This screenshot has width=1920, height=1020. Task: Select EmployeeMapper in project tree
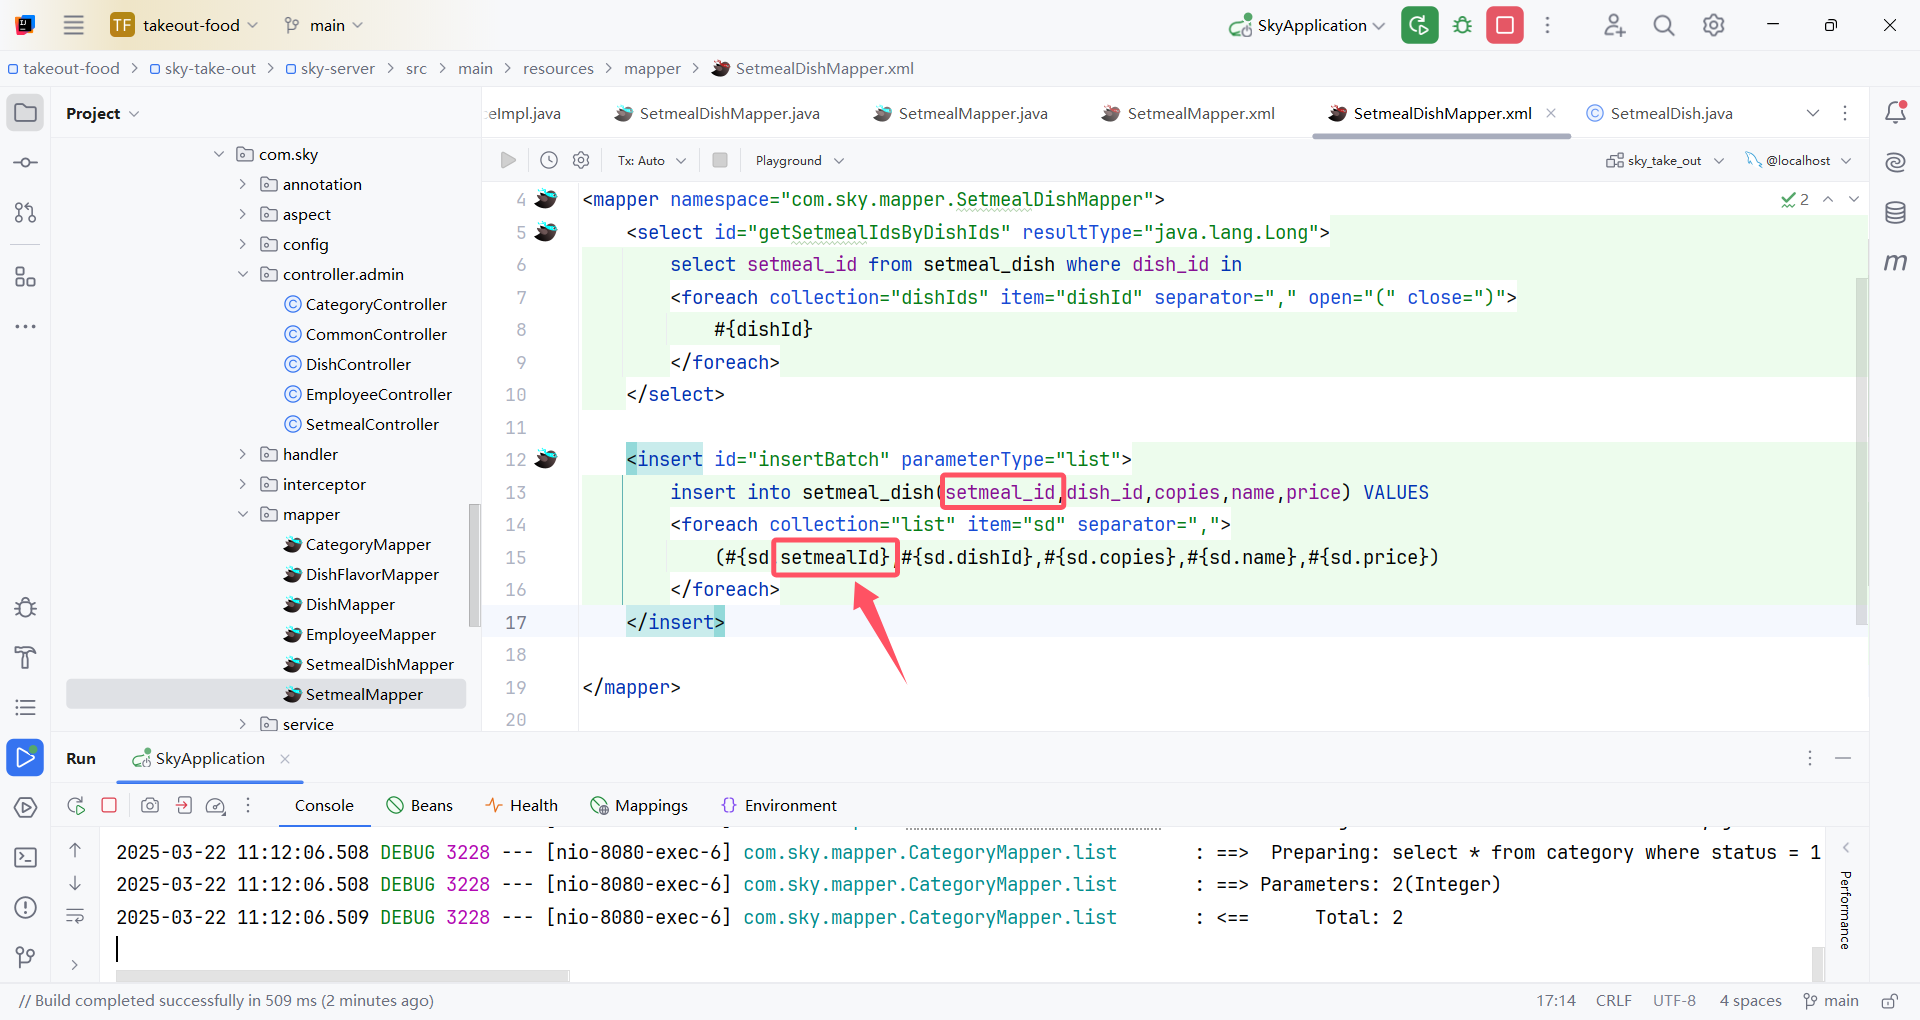point(360,634)
